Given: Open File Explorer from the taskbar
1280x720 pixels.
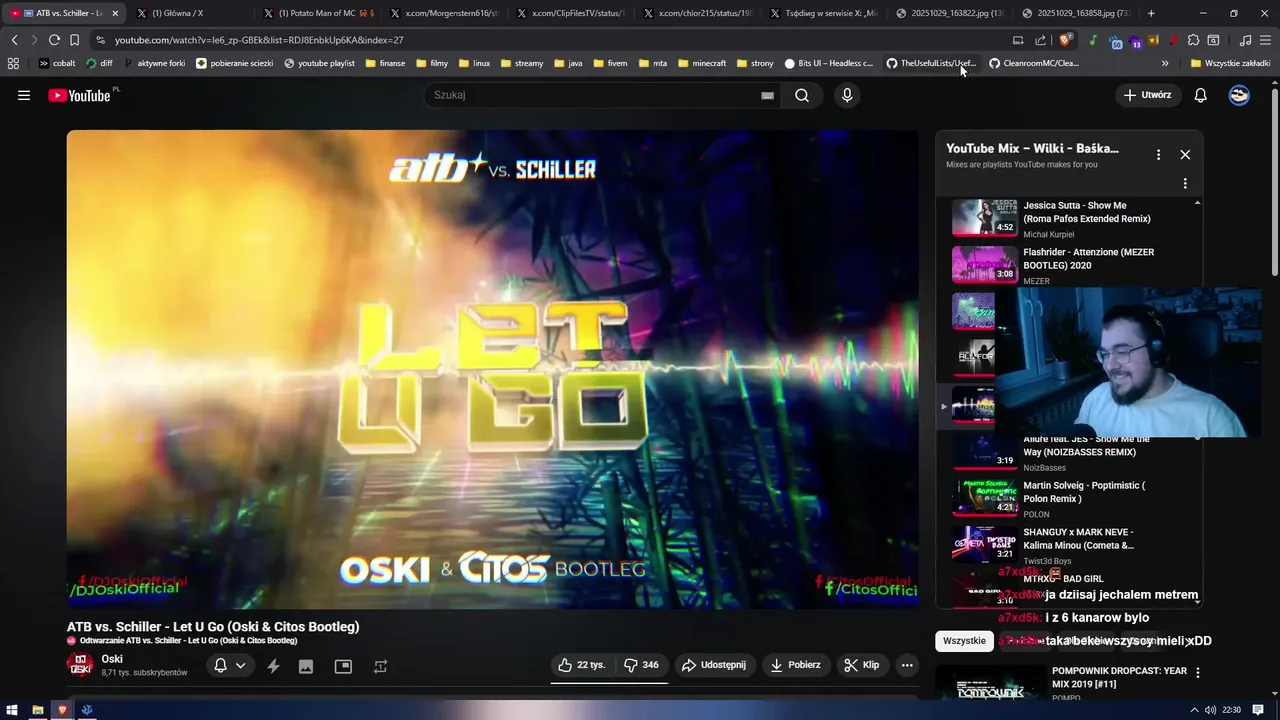Looking at the screenshot, I should (37, 710).
